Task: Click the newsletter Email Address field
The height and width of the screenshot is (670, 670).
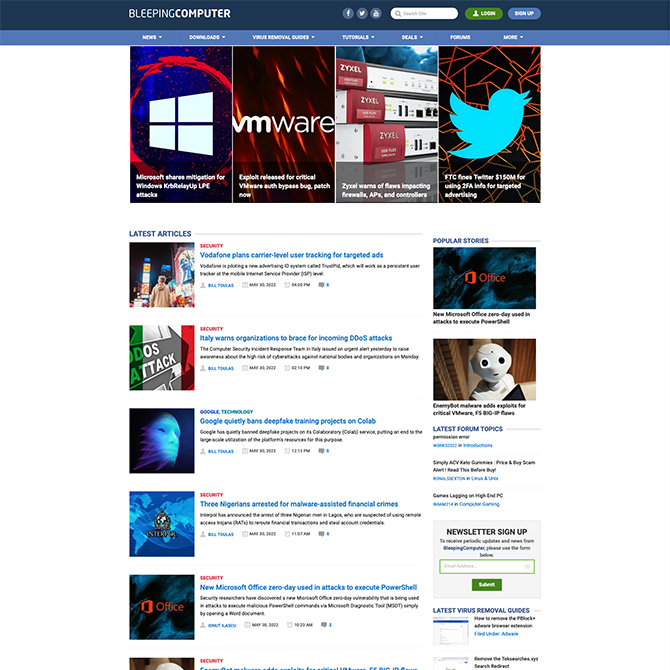Action: pyautogui.click(x=487, y=567)
